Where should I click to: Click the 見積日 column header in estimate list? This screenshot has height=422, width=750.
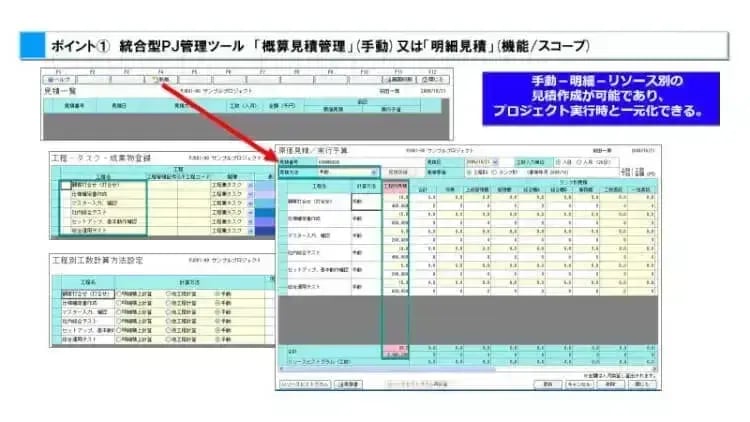[119, 104]
